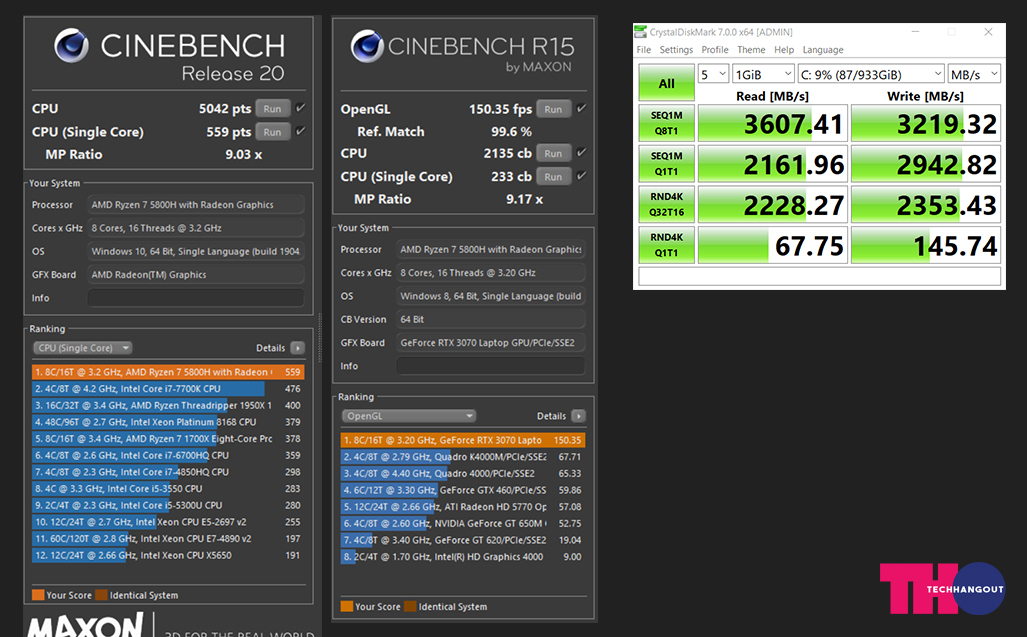Screen dimensions: 1027x637
Task: Open the 1GiB test size dropdown
Action: click(x=763, y=74)
